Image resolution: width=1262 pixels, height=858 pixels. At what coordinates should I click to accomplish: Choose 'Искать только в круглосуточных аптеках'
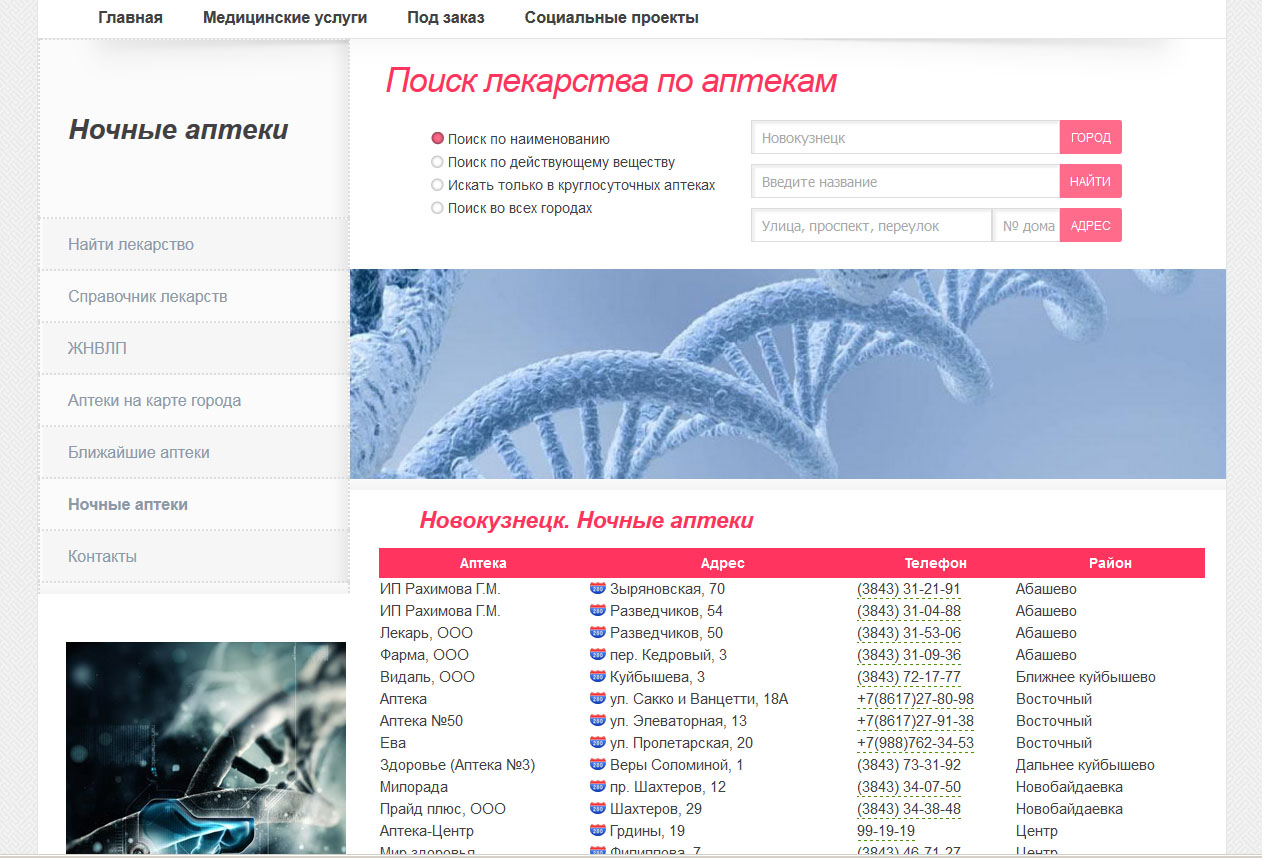[437, 185]
